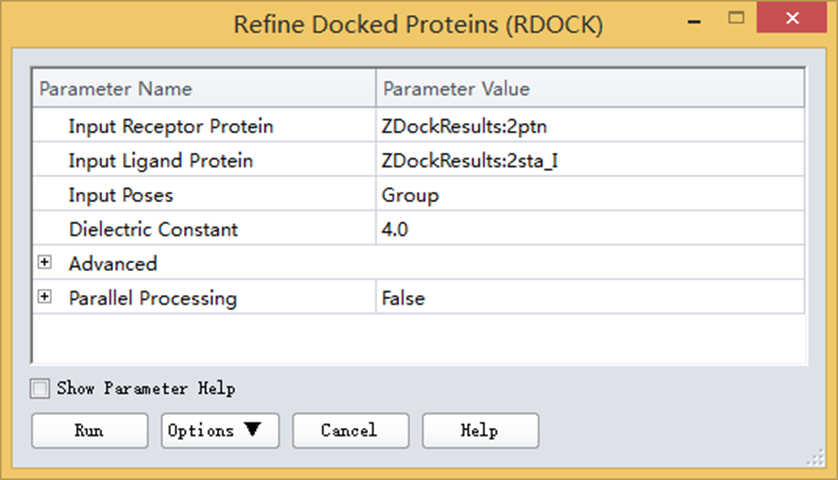
Task: Expand the Parallel Processing group
Action: (x=45, y=297)
